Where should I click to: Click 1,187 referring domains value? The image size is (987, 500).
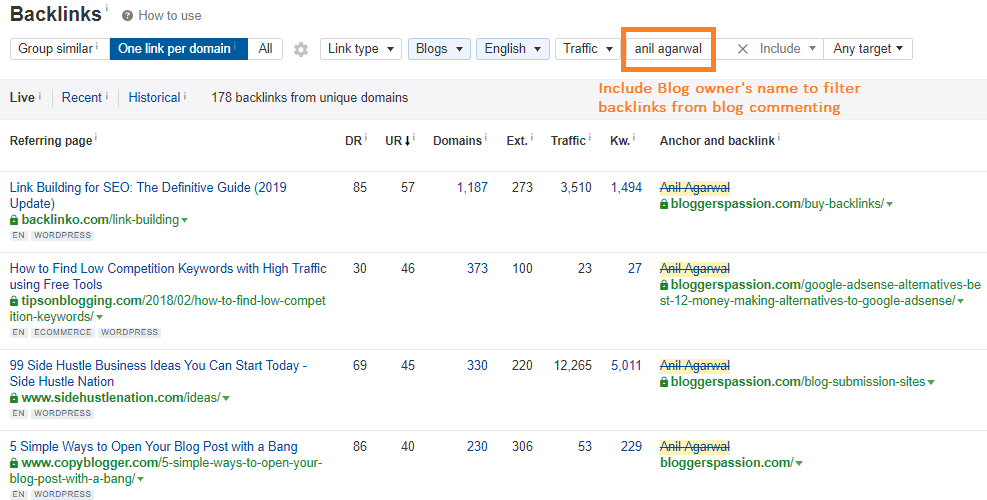tap(472, 187)
